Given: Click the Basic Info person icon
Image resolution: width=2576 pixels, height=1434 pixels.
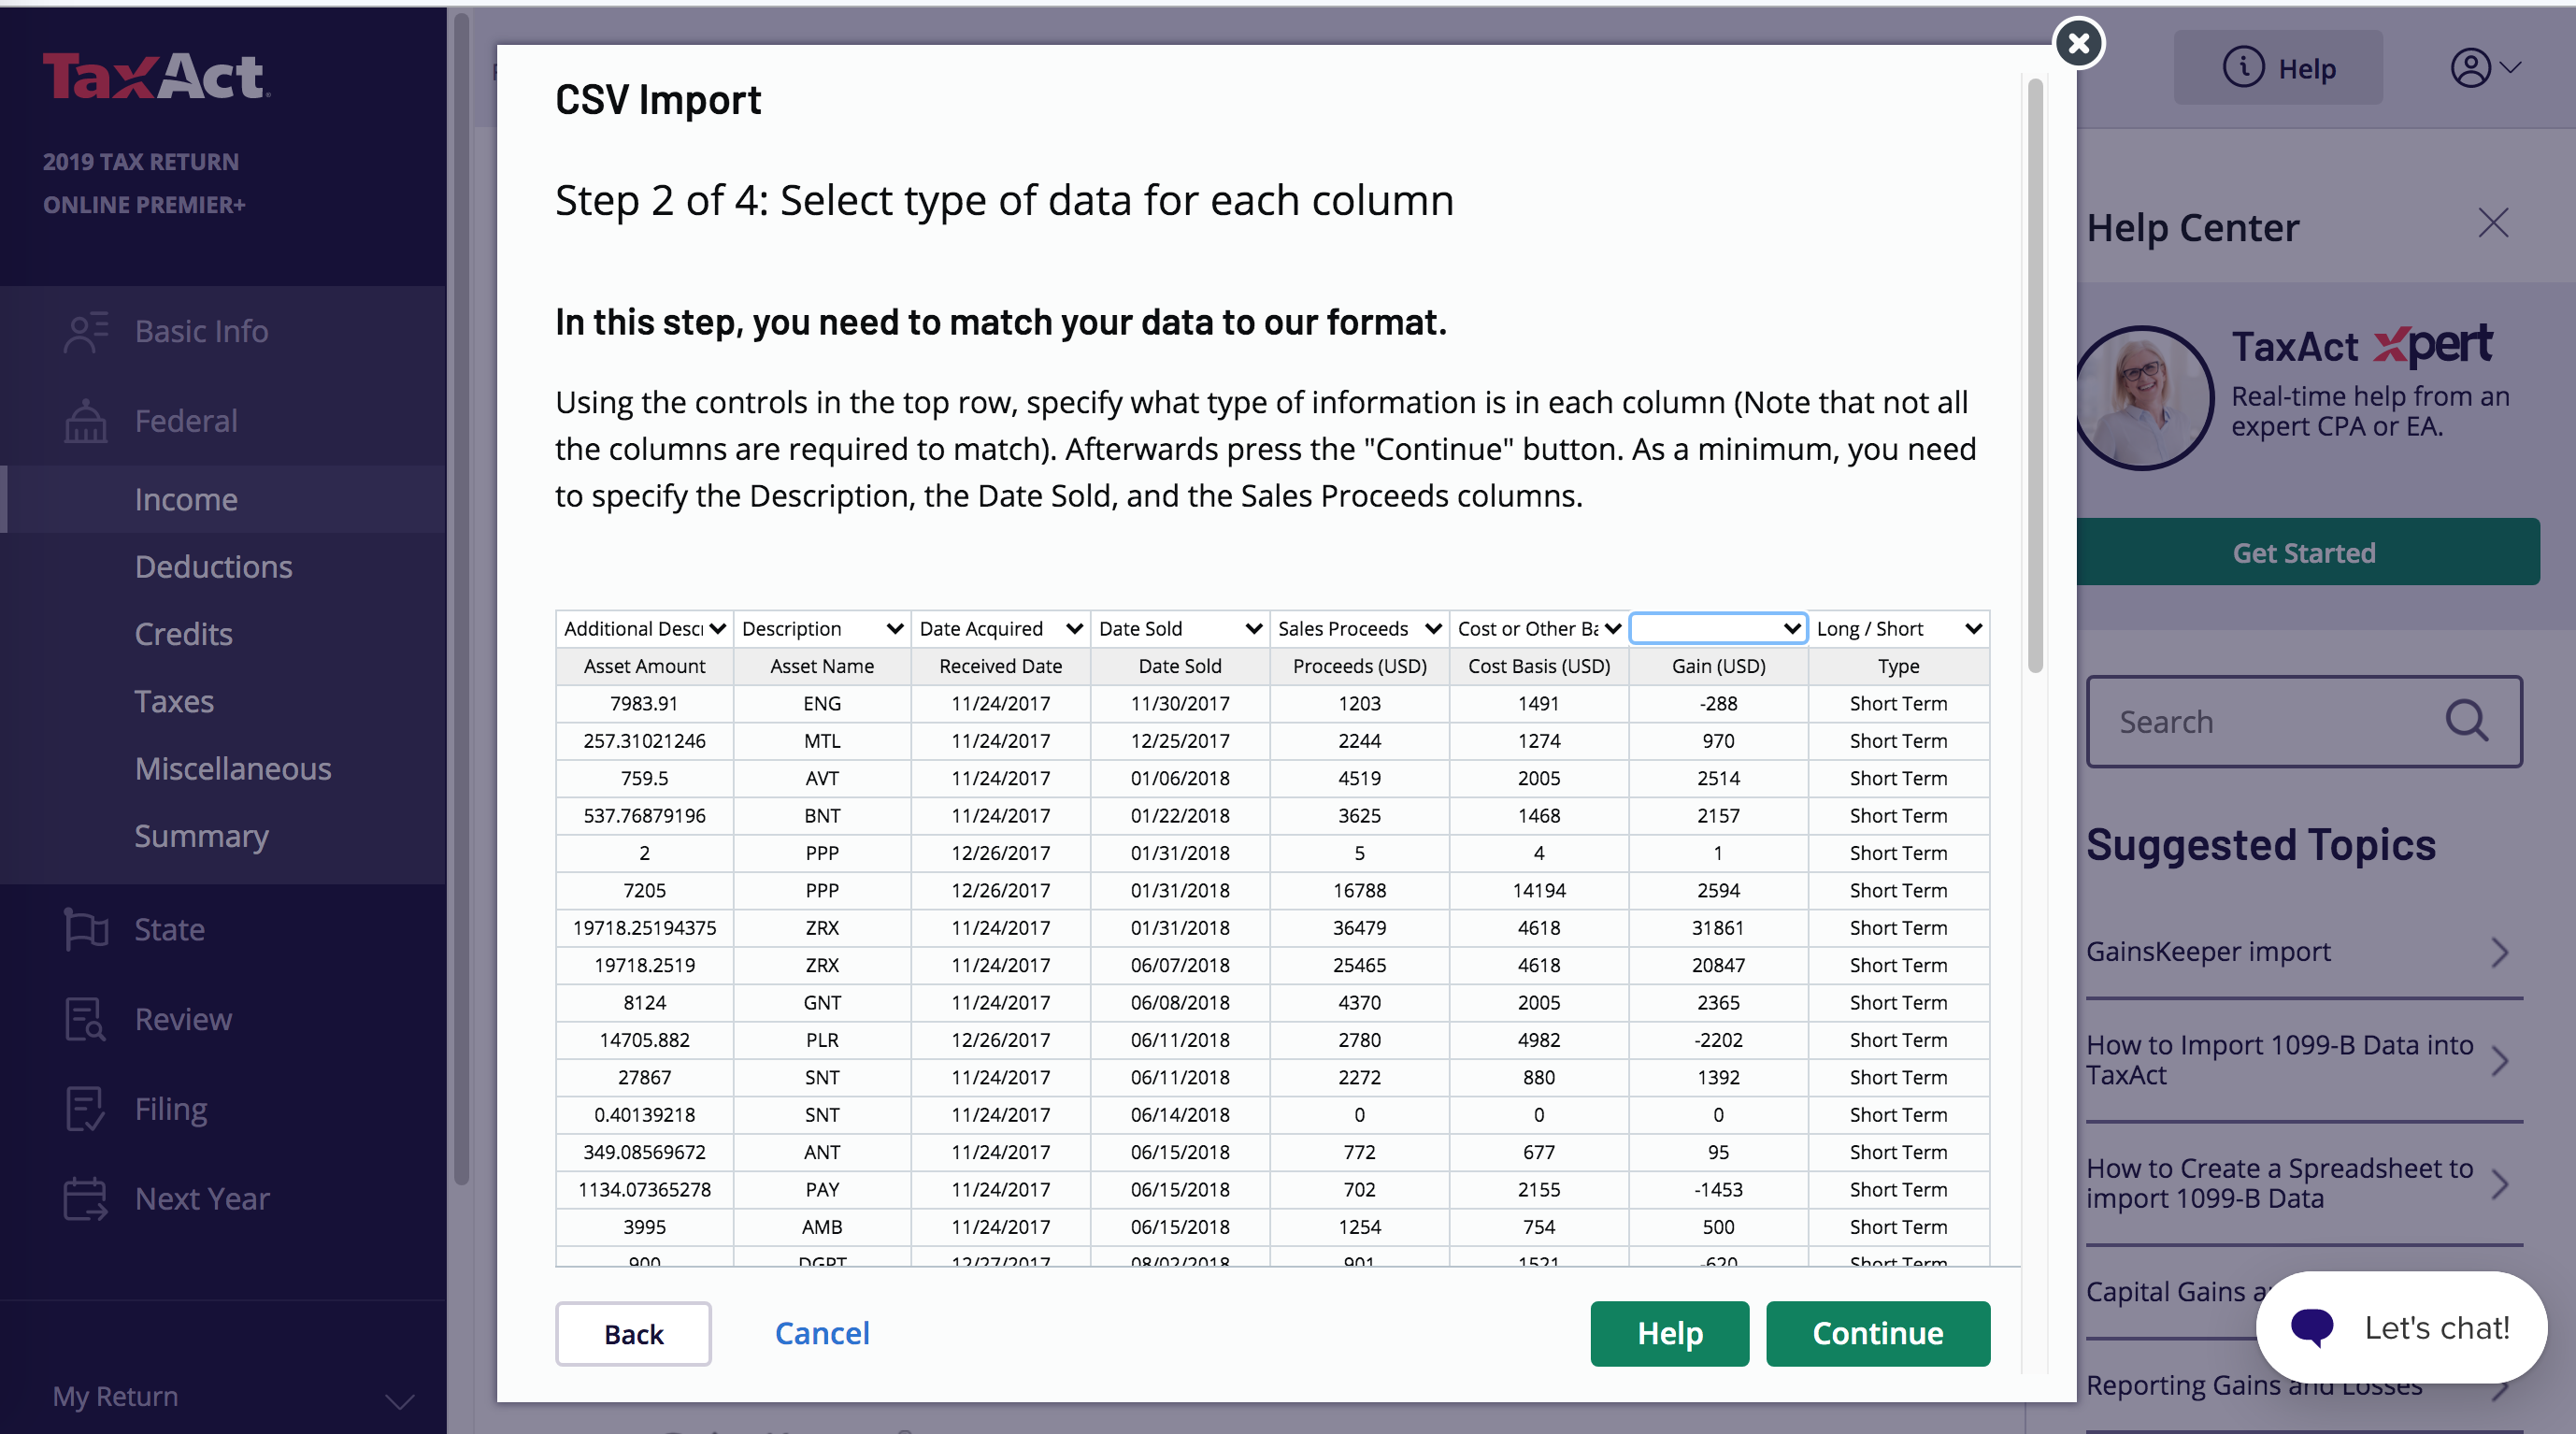Looking at the screenshot, I should pos(85,331).
